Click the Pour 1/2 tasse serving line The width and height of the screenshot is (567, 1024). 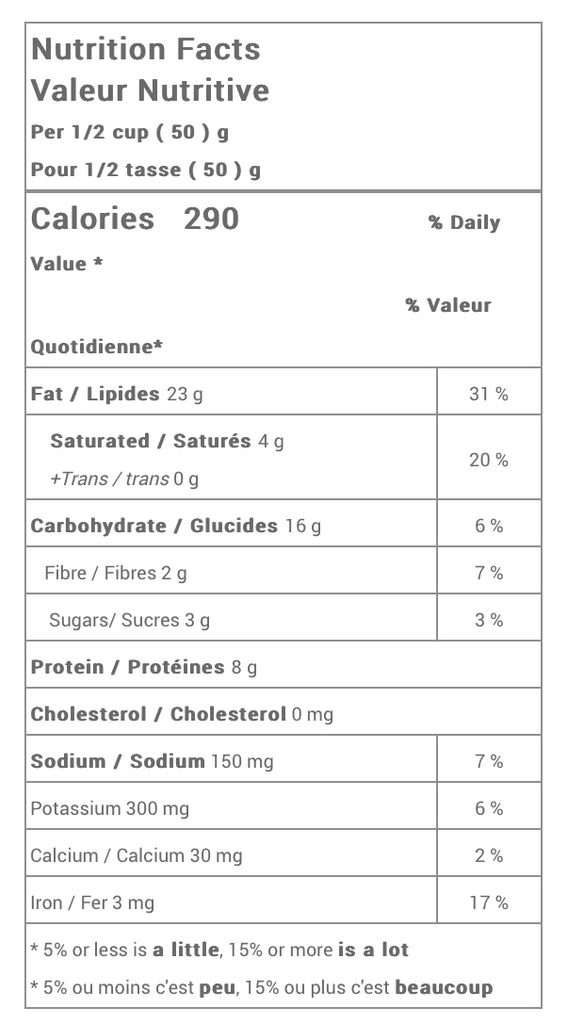(145, 170)
